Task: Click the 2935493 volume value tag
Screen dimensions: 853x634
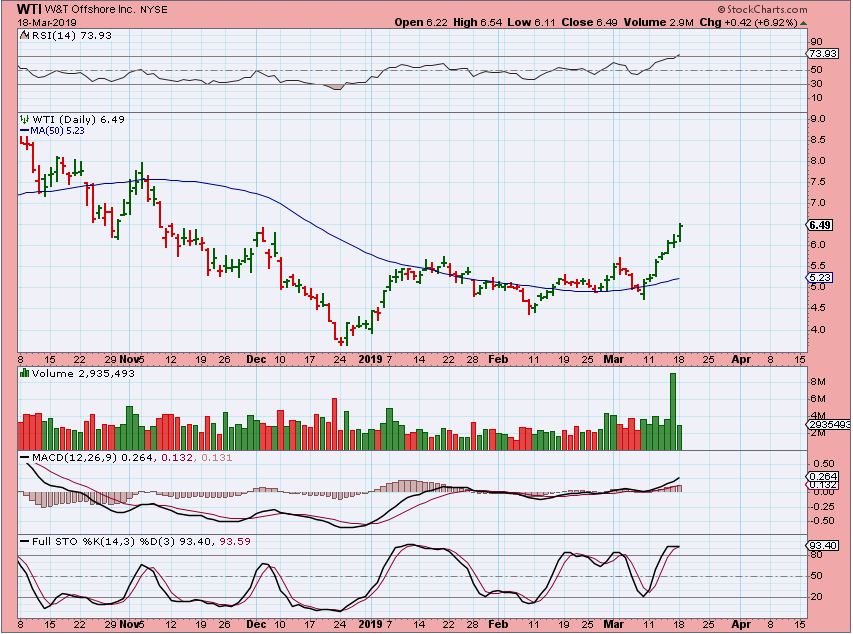Action: click(829, 425)
